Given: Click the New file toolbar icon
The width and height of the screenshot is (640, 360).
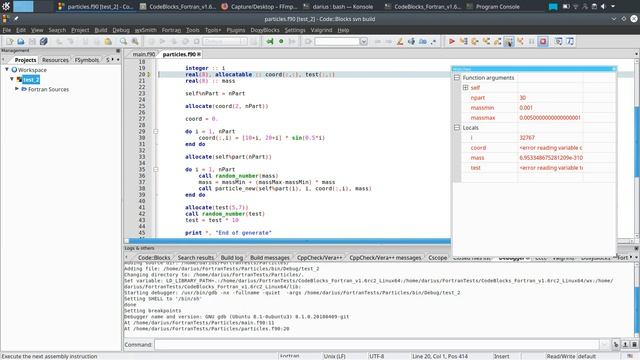Looking at the screenshot, I should coord(9,41).
